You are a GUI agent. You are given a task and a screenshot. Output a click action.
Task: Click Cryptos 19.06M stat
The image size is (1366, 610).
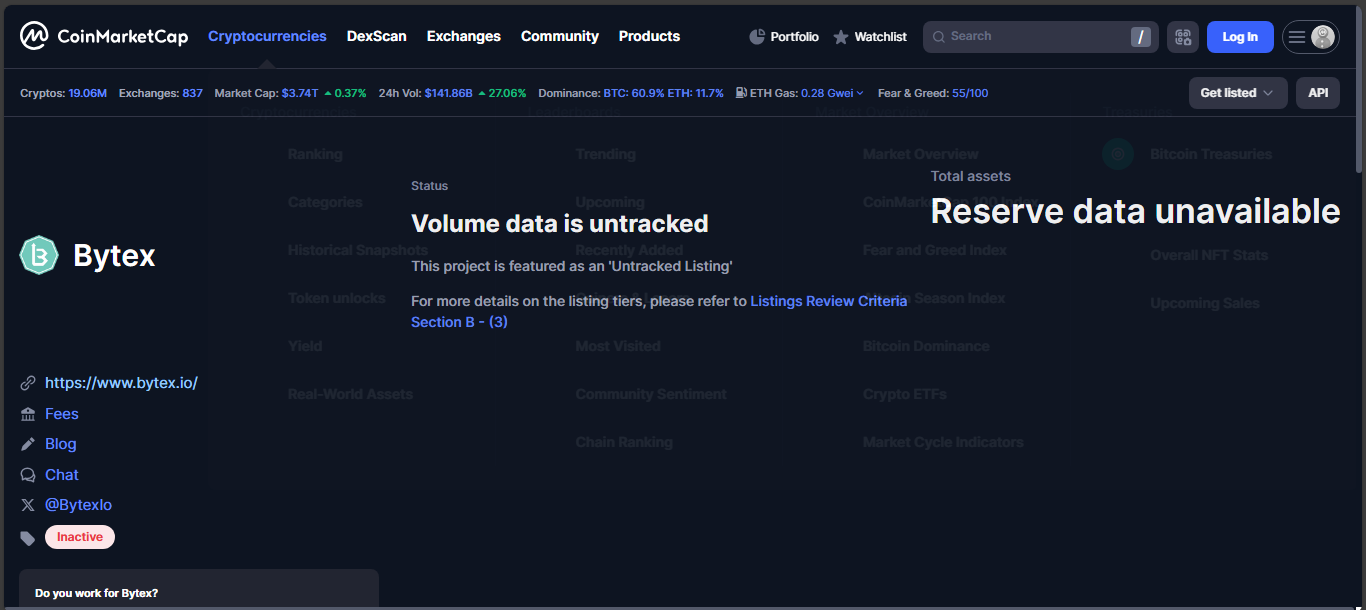click(63, 93)
